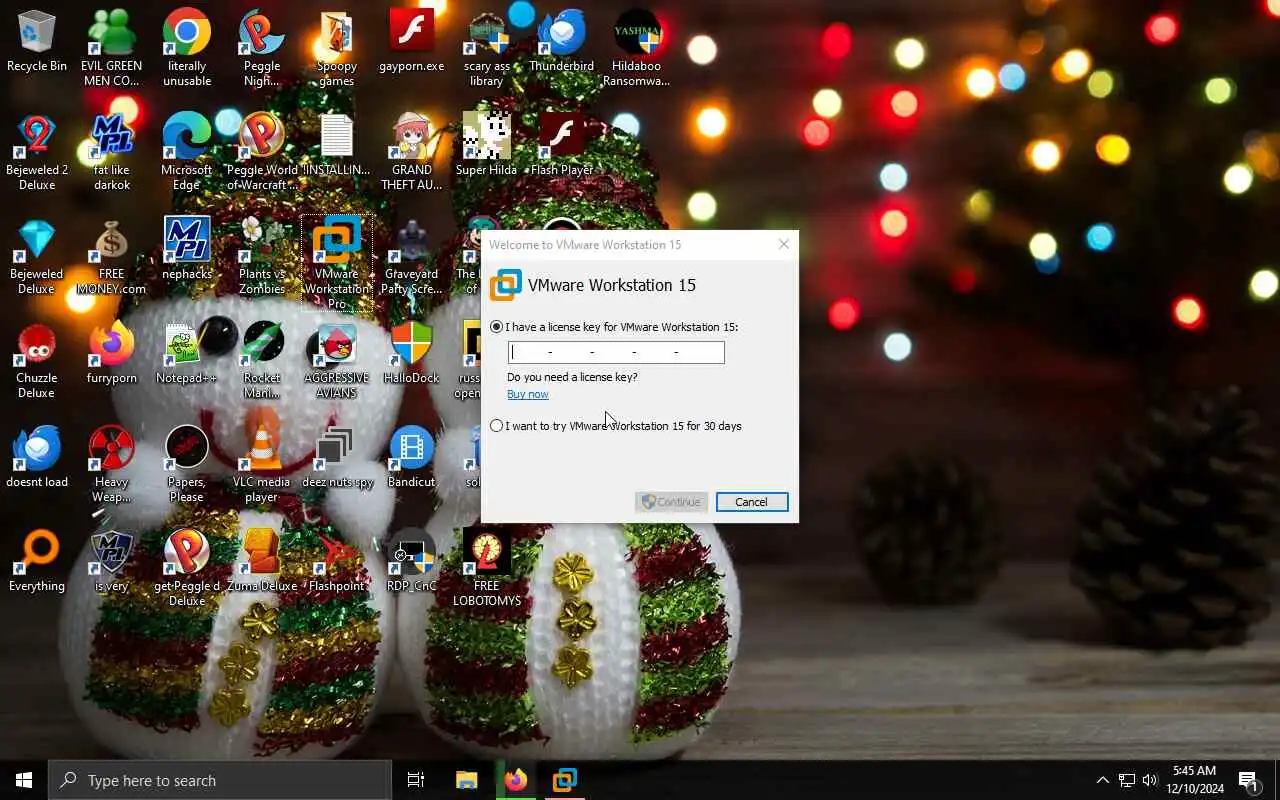Click the Continue button in VMware dialog
1280x800 pixels.
coord(671,502)
